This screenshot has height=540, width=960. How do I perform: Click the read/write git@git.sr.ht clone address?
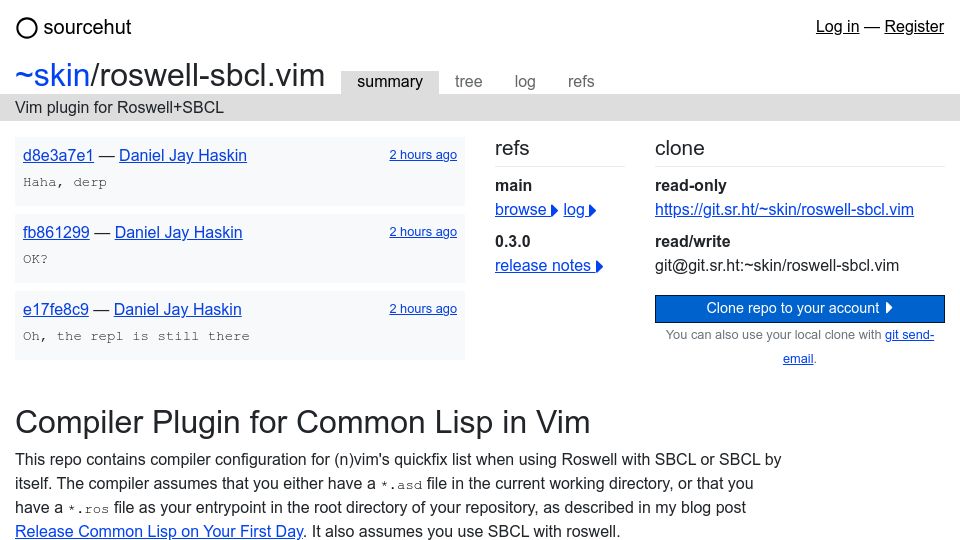coord(777,266)
